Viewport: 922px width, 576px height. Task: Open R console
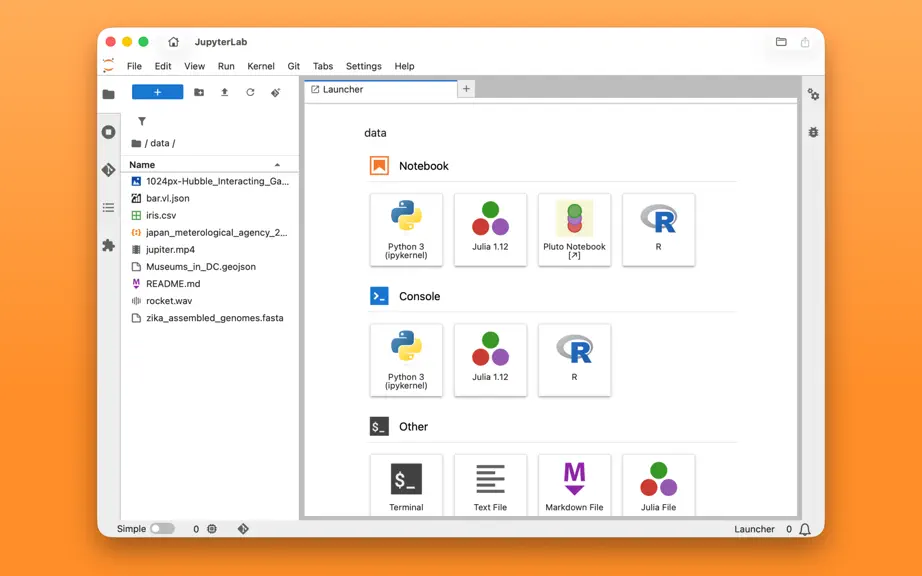pos(574,360)
